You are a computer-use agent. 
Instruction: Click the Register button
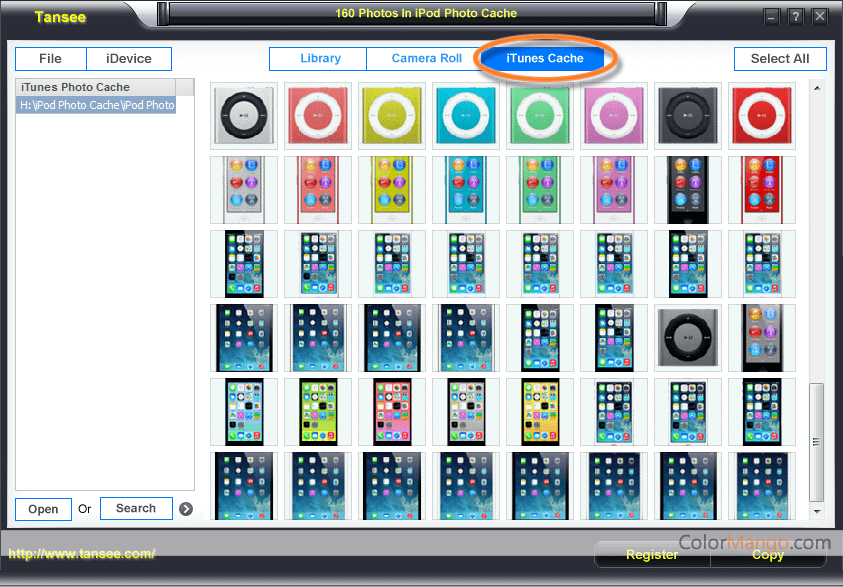pos(651,555)
